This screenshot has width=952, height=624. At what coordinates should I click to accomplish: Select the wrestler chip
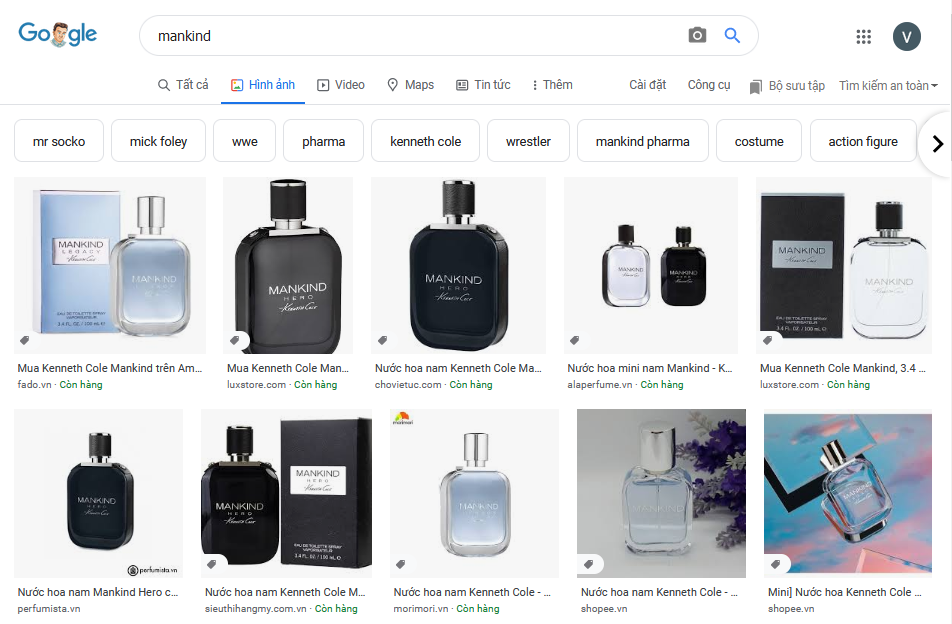click(528, 141)
